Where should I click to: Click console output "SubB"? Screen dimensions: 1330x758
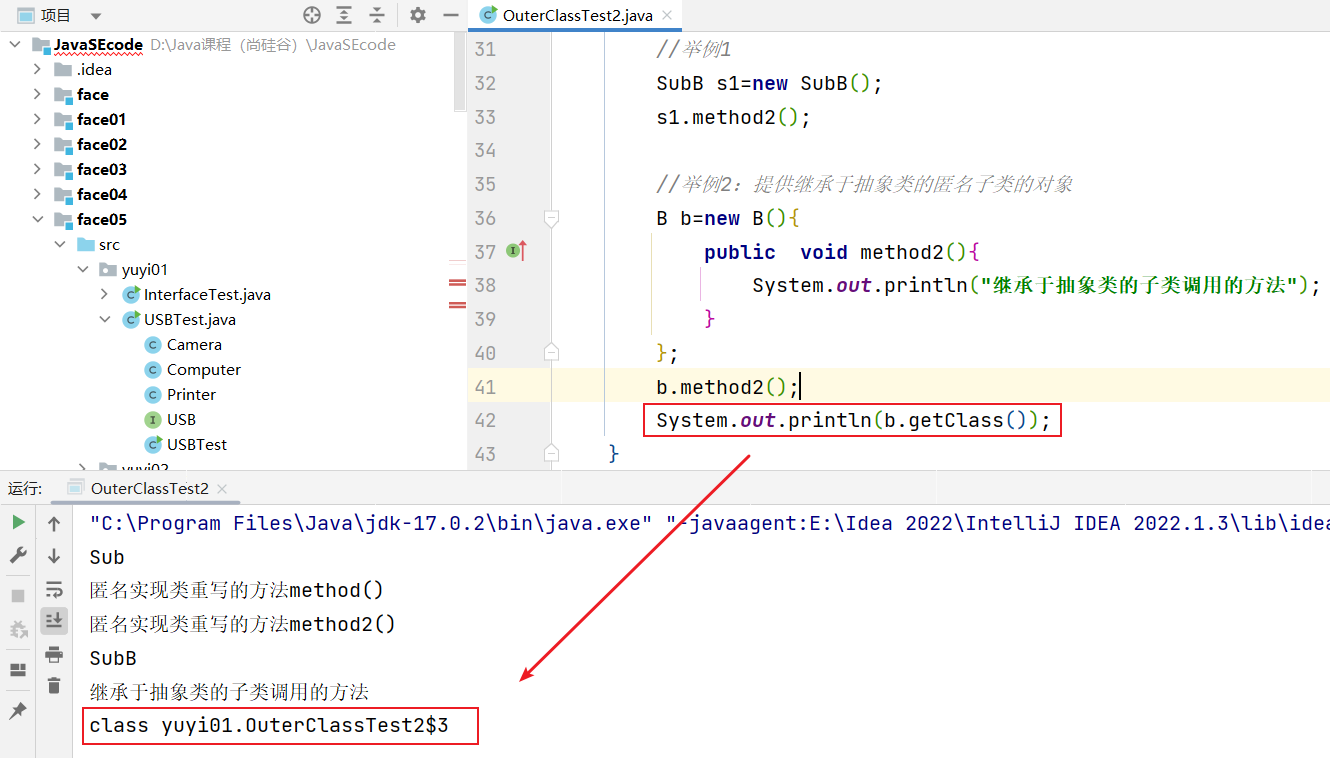(x=113, y=658)
